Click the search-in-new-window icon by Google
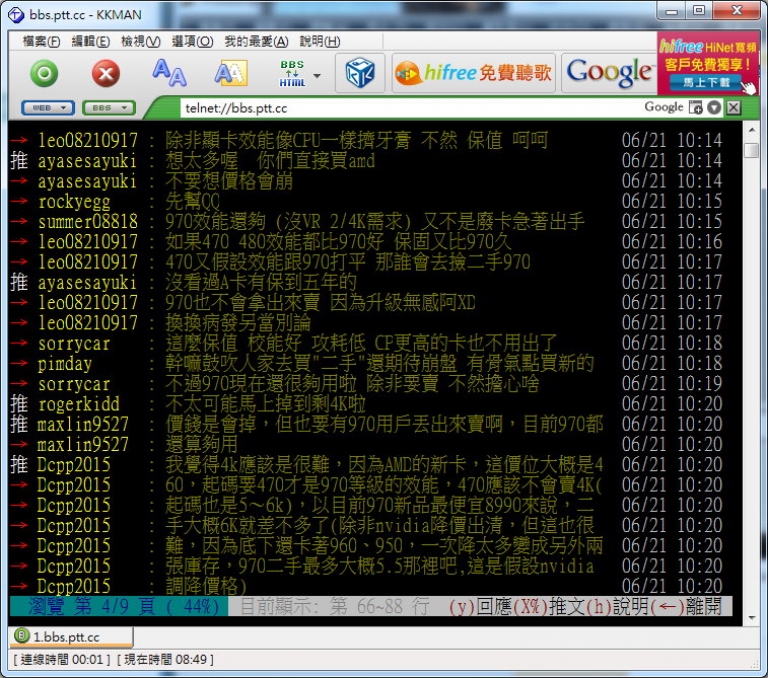 tap(696, 107)
